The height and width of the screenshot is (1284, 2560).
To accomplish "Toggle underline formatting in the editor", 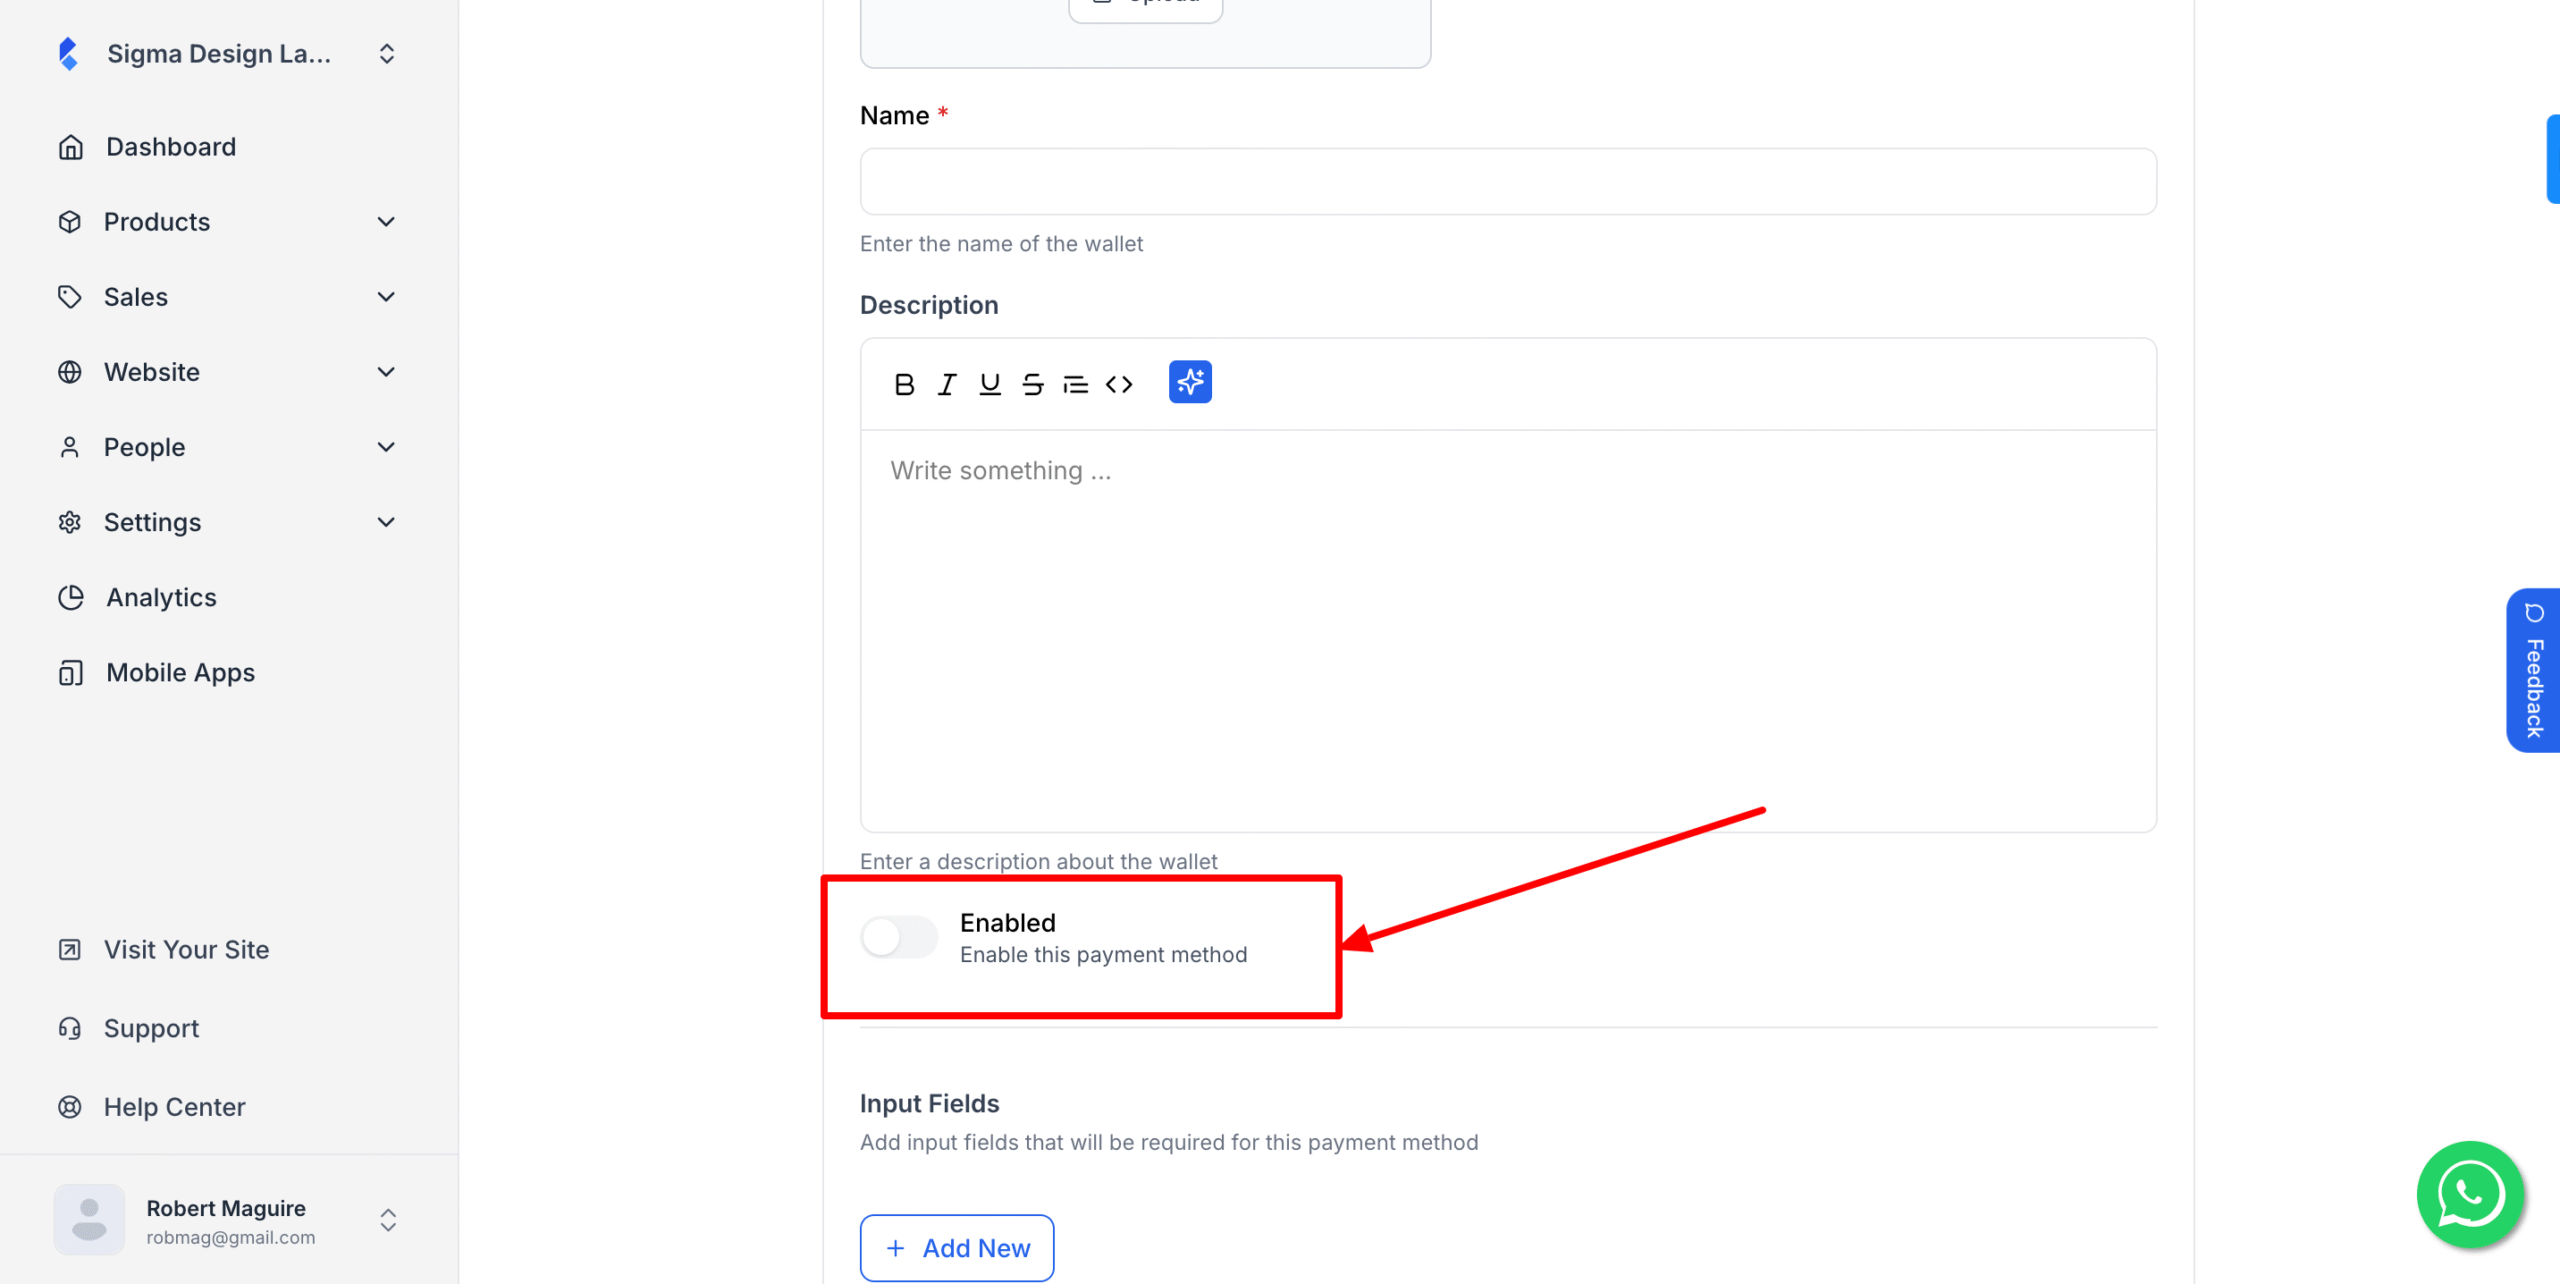I will tap(989, 383).
